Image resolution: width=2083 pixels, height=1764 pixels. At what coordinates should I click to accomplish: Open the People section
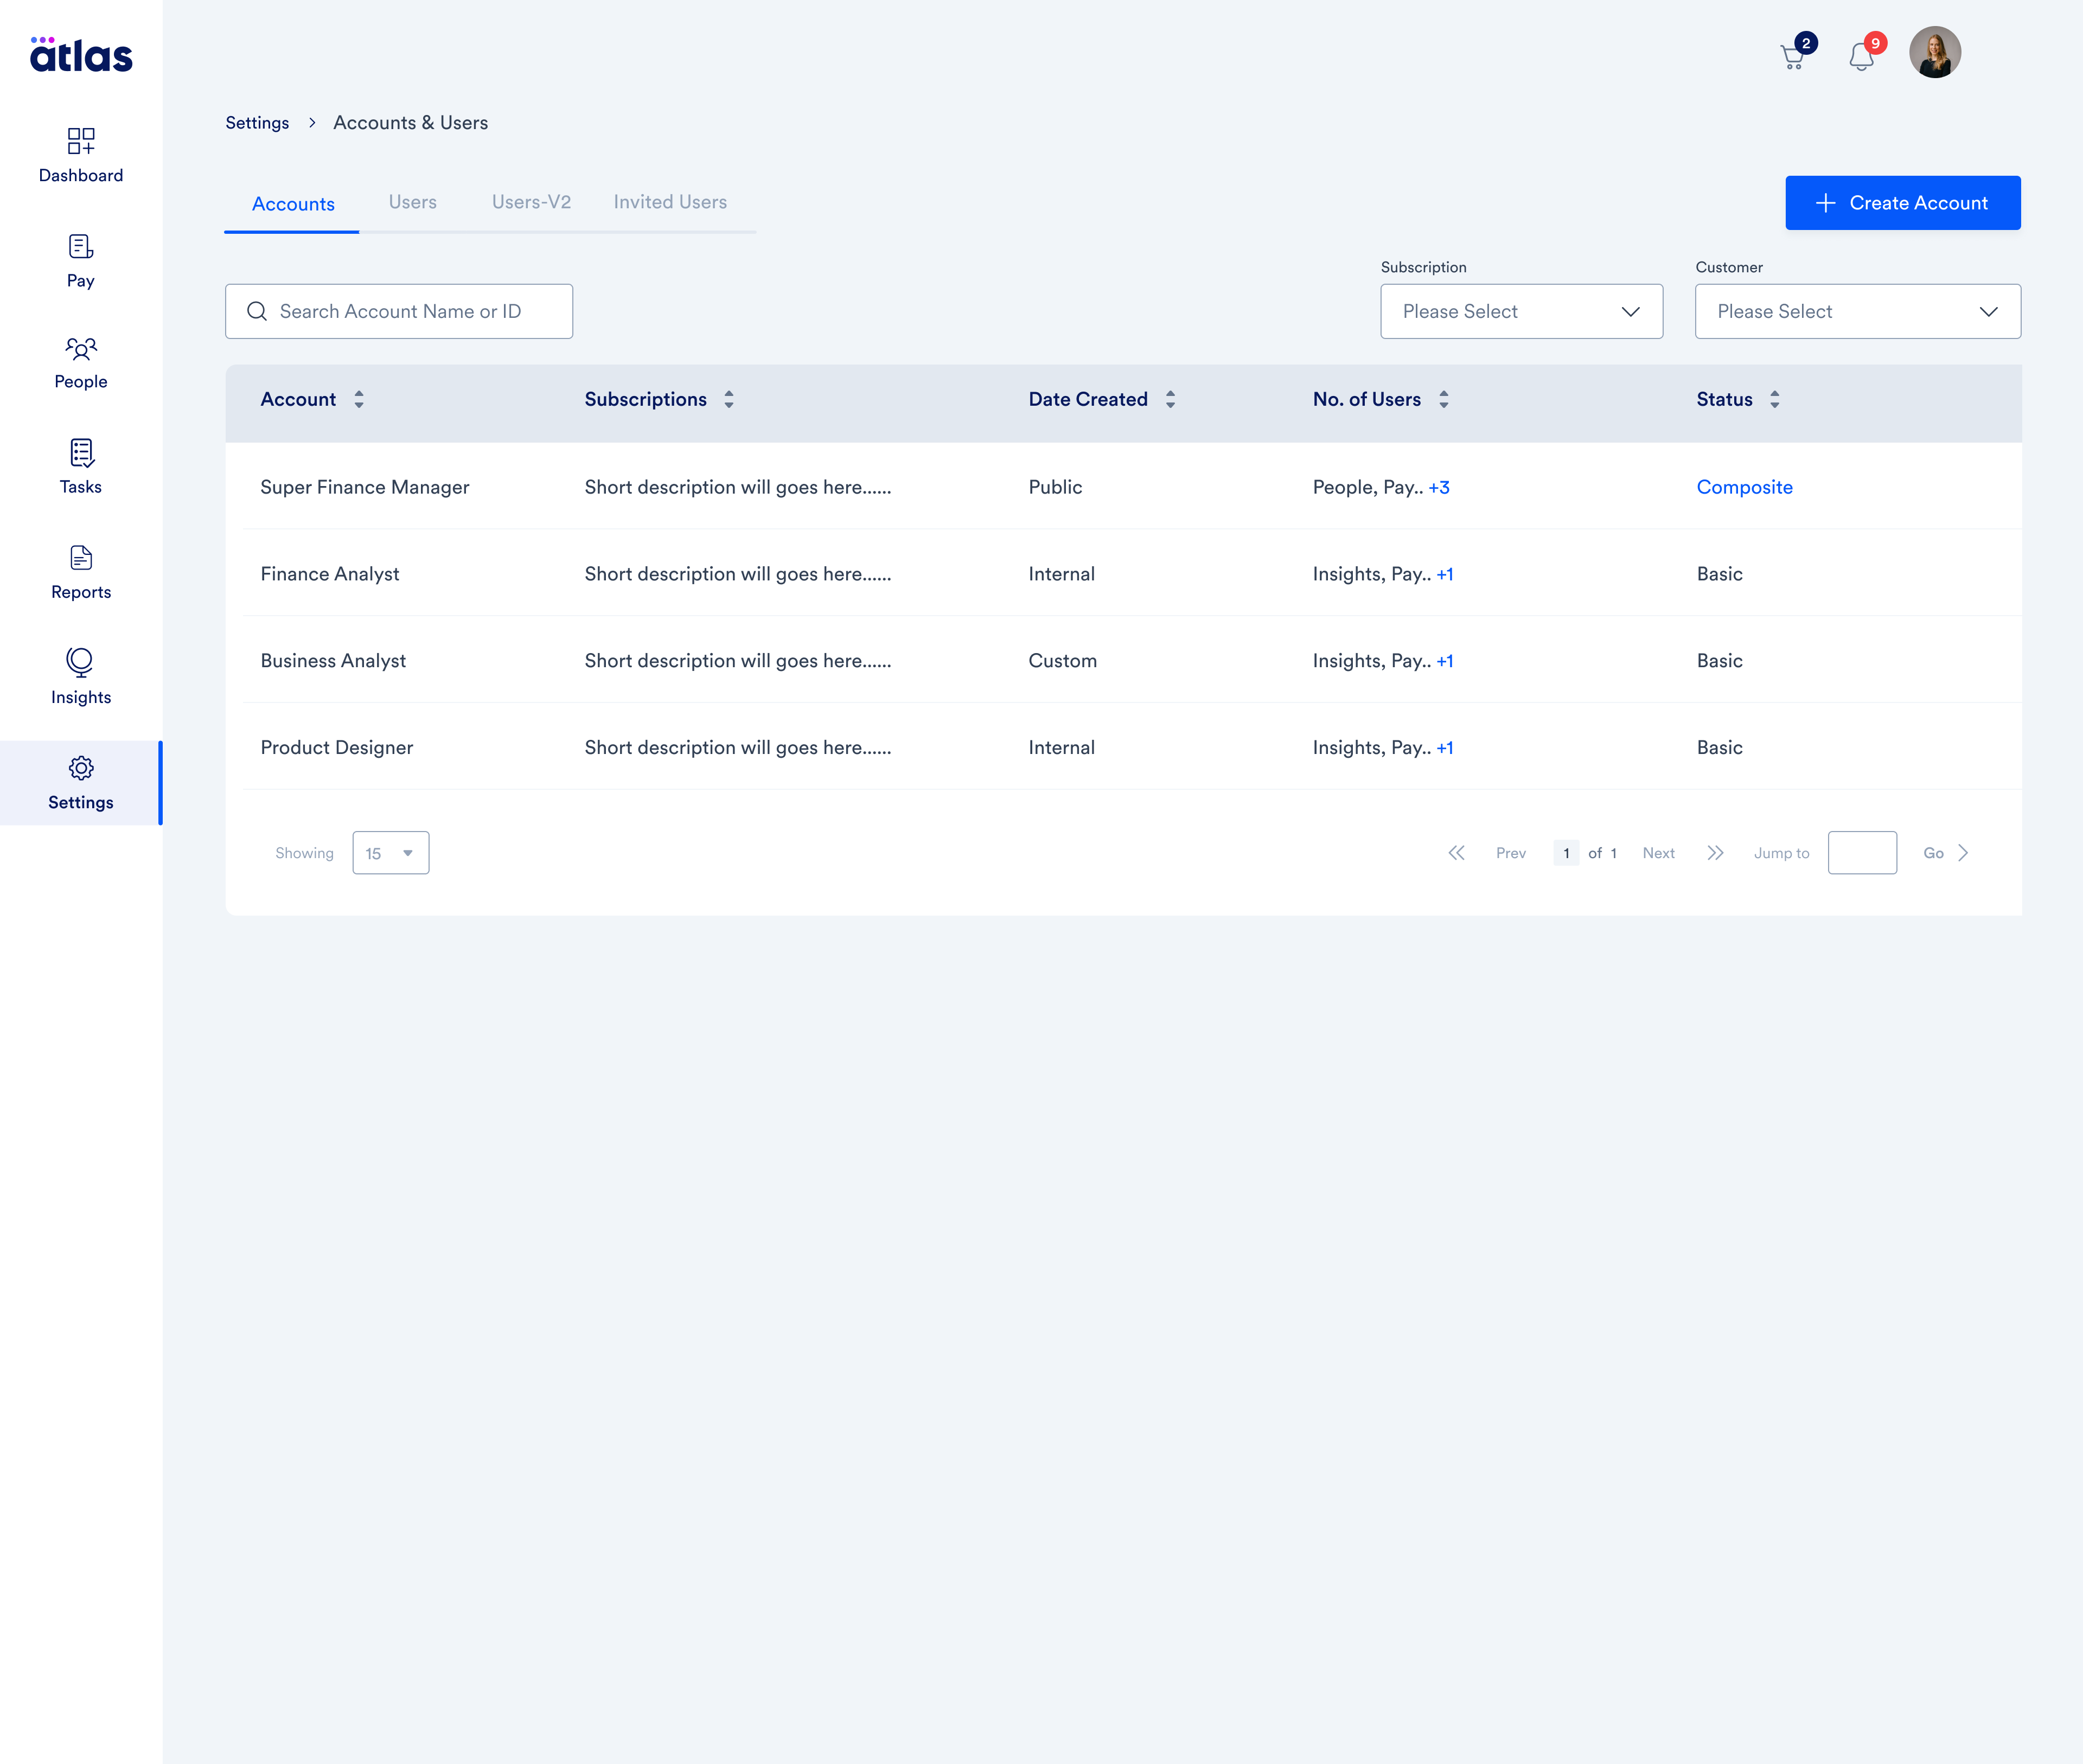(81, 364)
